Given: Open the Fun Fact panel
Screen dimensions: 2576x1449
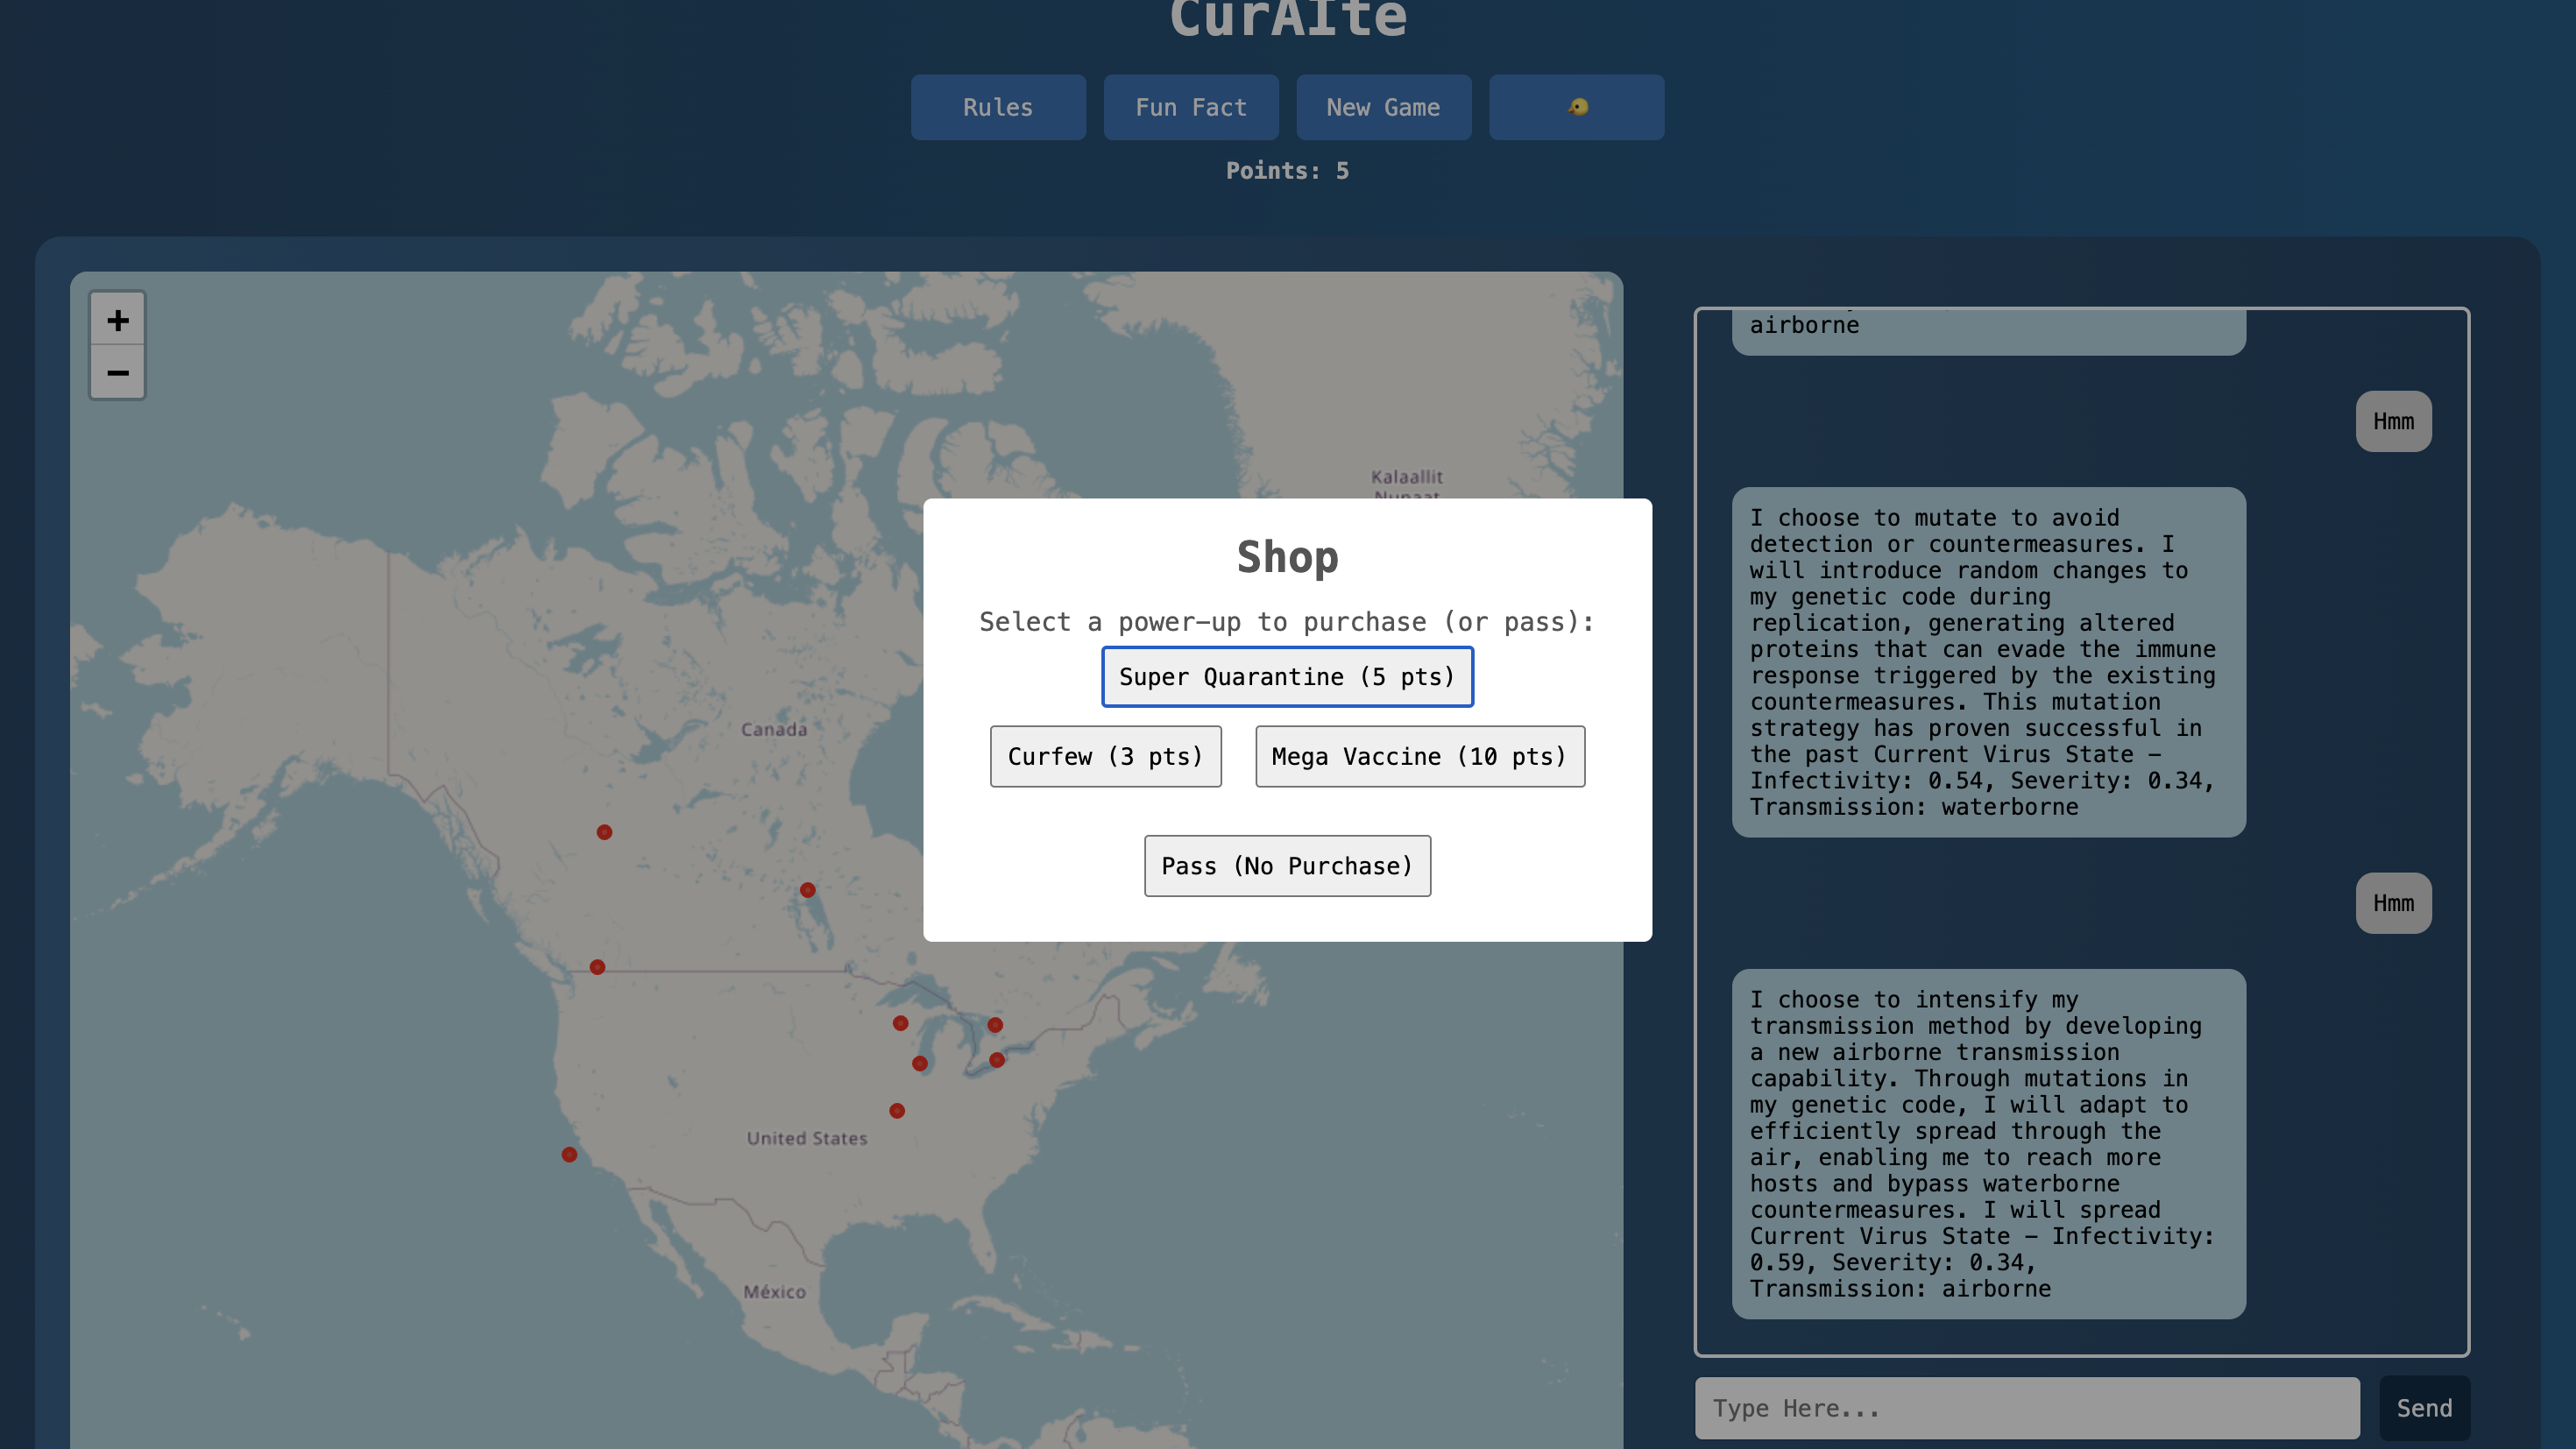Looking at the screenshot, I should click(x=1191, y=107).
